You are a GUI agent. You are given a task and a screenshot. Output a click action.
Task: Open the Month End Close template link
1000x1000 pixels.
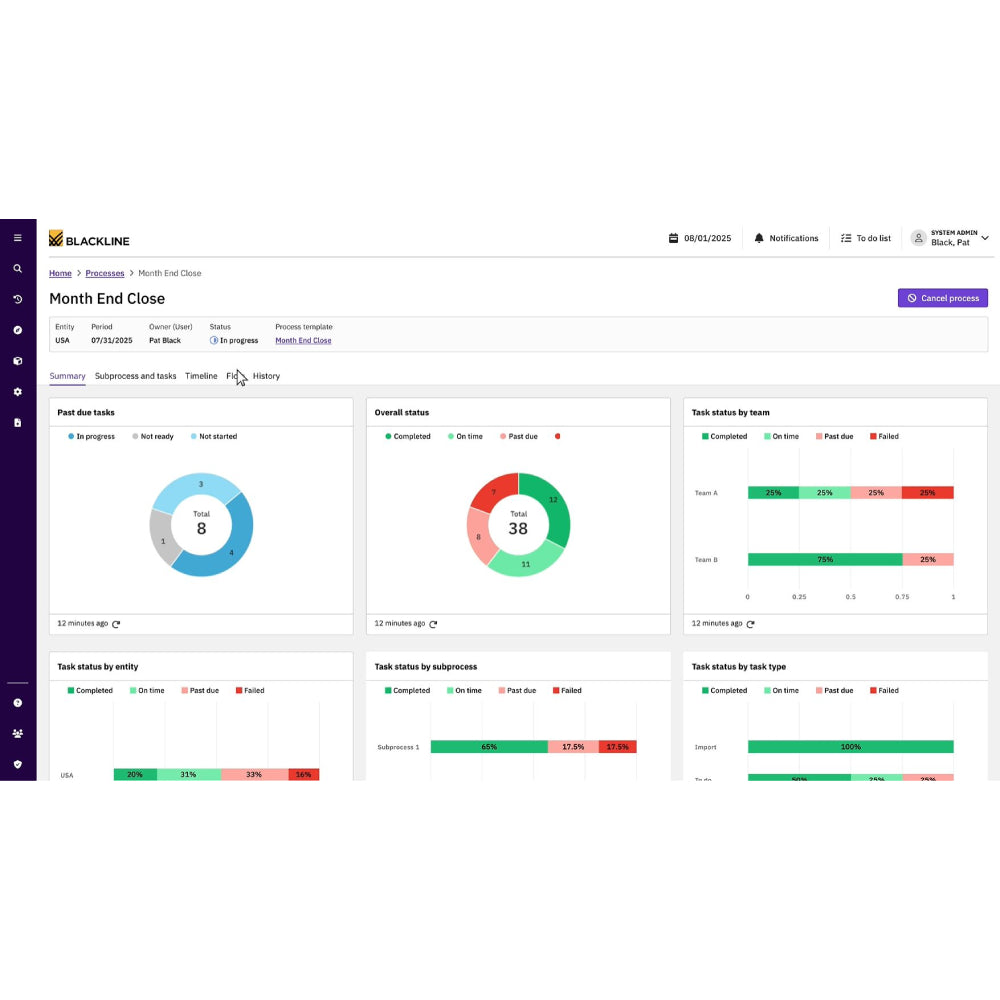pyautogui.click(x=303, y=340)
